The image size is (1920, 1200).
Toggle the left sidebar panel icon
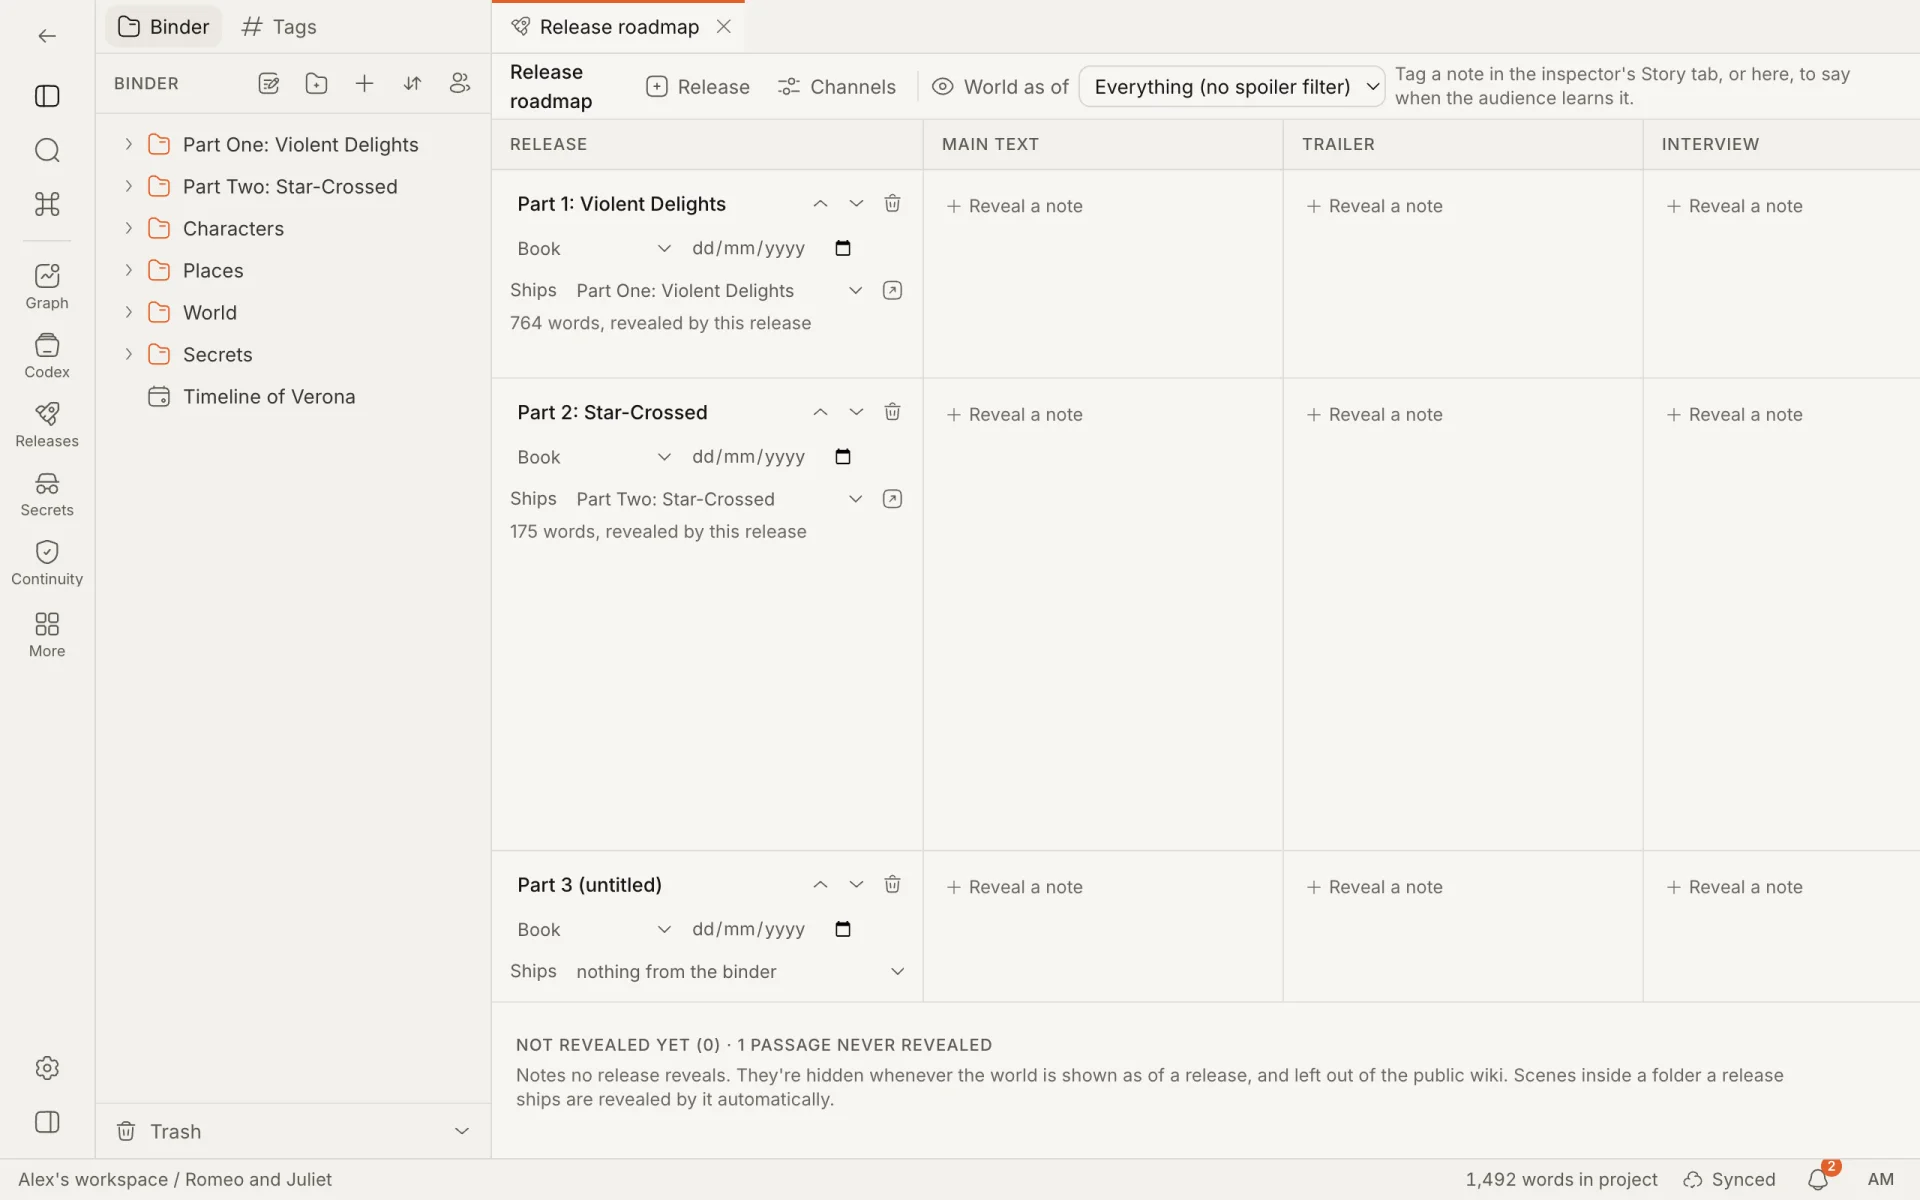[x=47, y=96]
